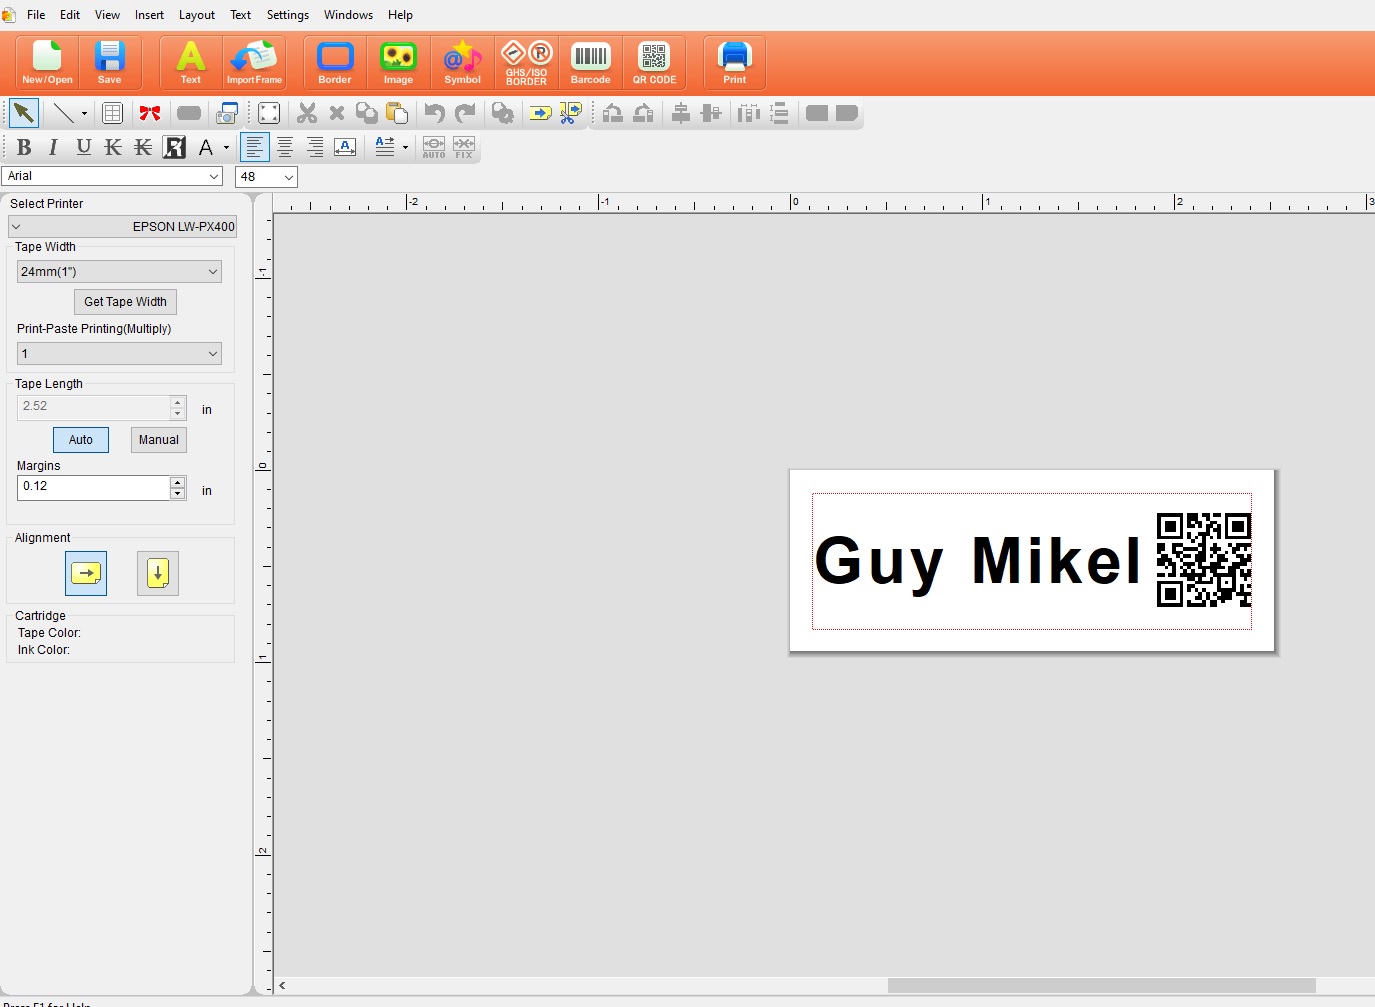Click the FIX width icon

pos(464,148)
